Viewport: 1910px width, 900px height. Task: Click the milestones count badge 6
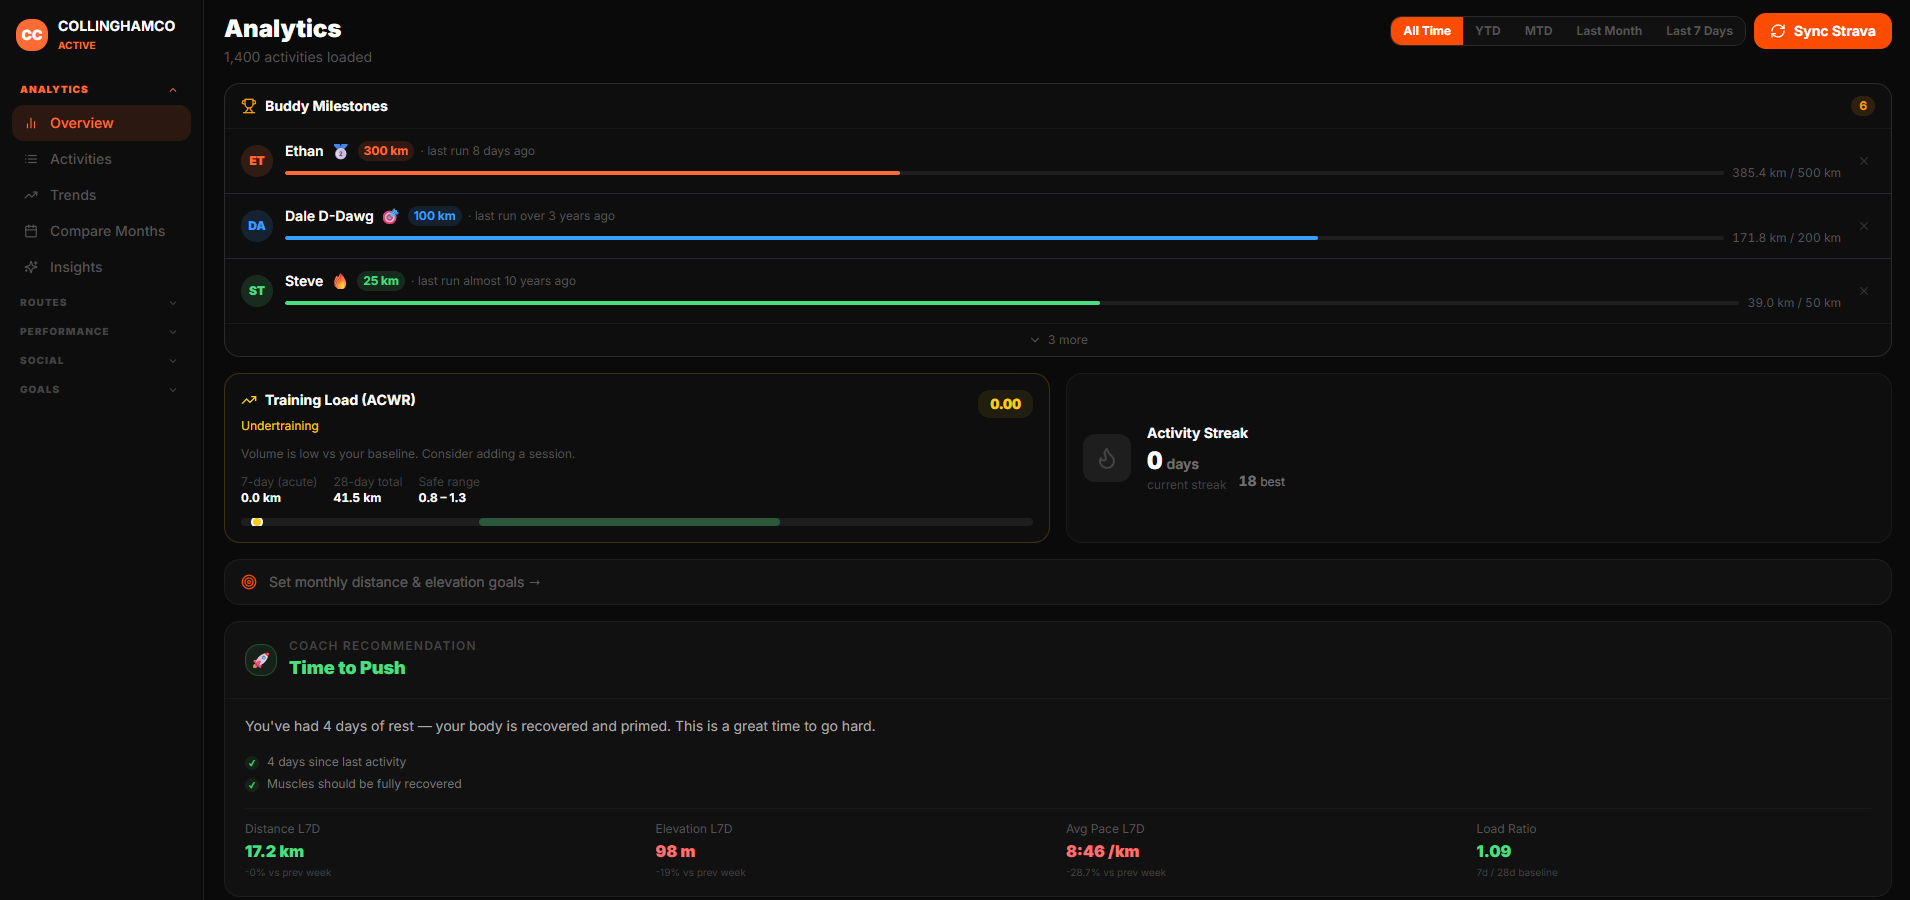(x=1863, y=106)
